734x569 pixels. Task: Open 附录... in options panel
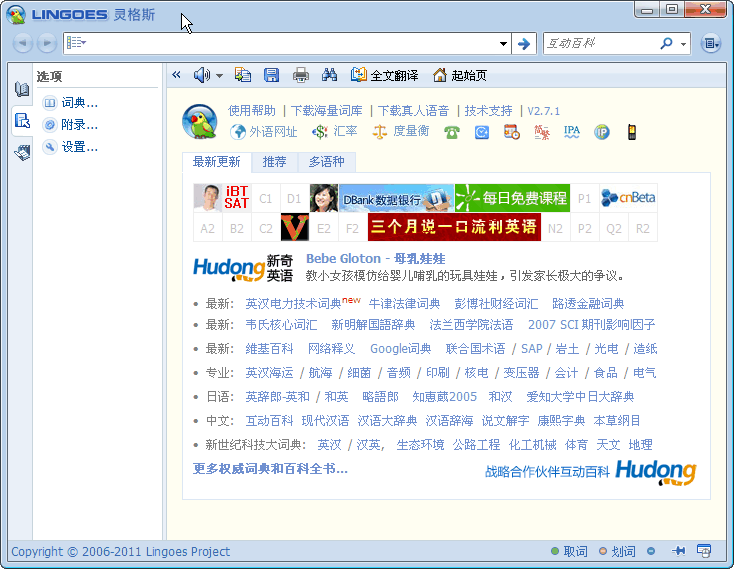[x=70, y=124]
